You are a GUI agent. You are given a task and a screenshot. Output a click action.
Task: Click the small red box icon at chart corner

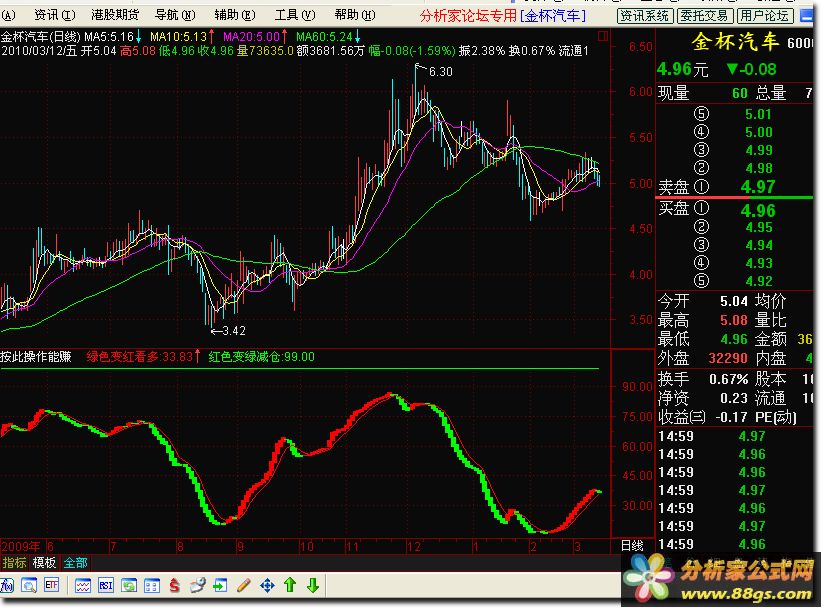[603, 36]
